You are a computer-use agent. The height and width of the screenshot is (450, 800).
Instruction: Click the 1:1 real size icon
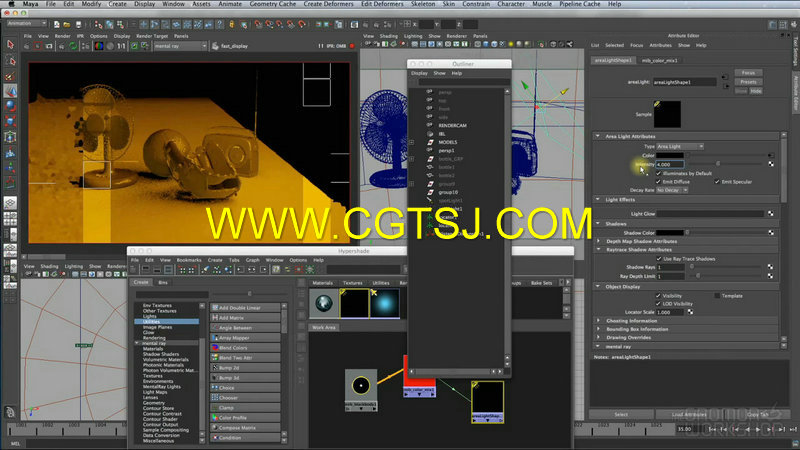click(121, 46)
